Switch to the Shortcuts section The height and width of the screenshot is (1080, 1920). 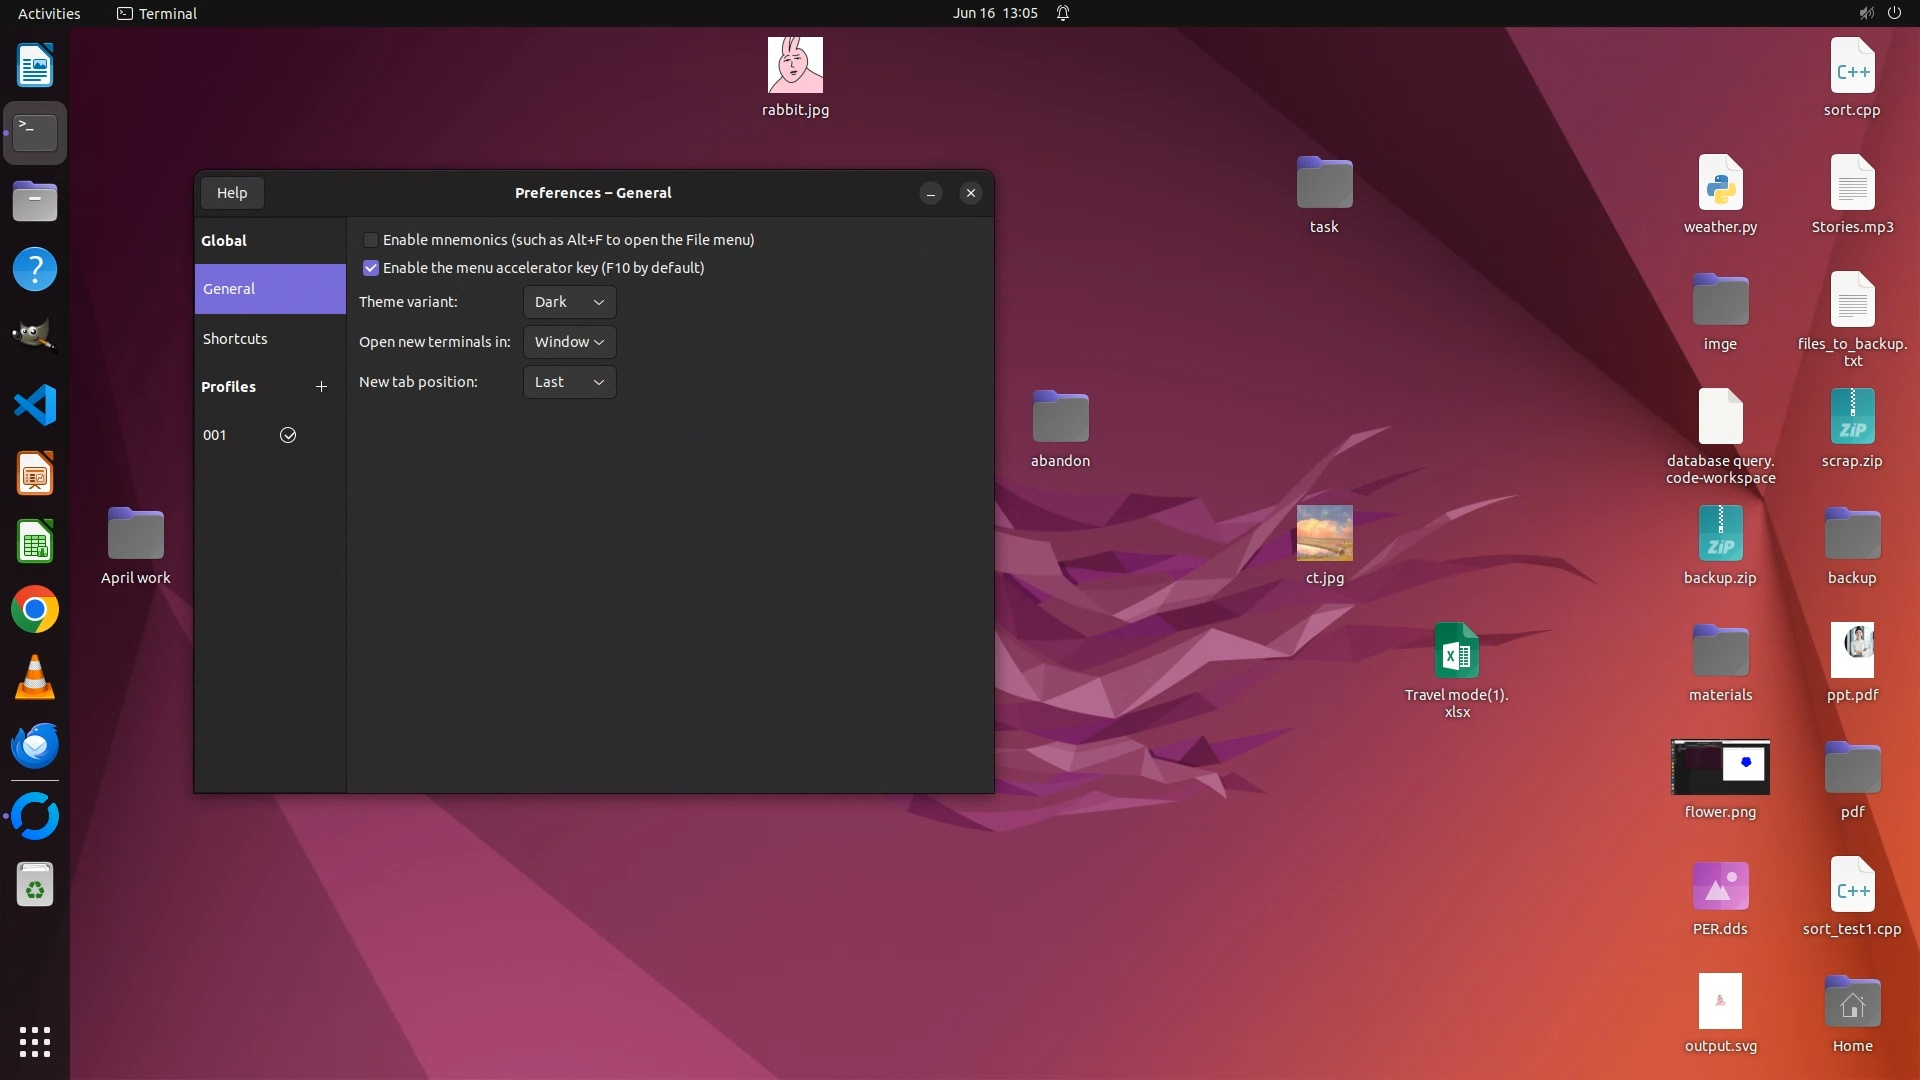tap(236, 339)
